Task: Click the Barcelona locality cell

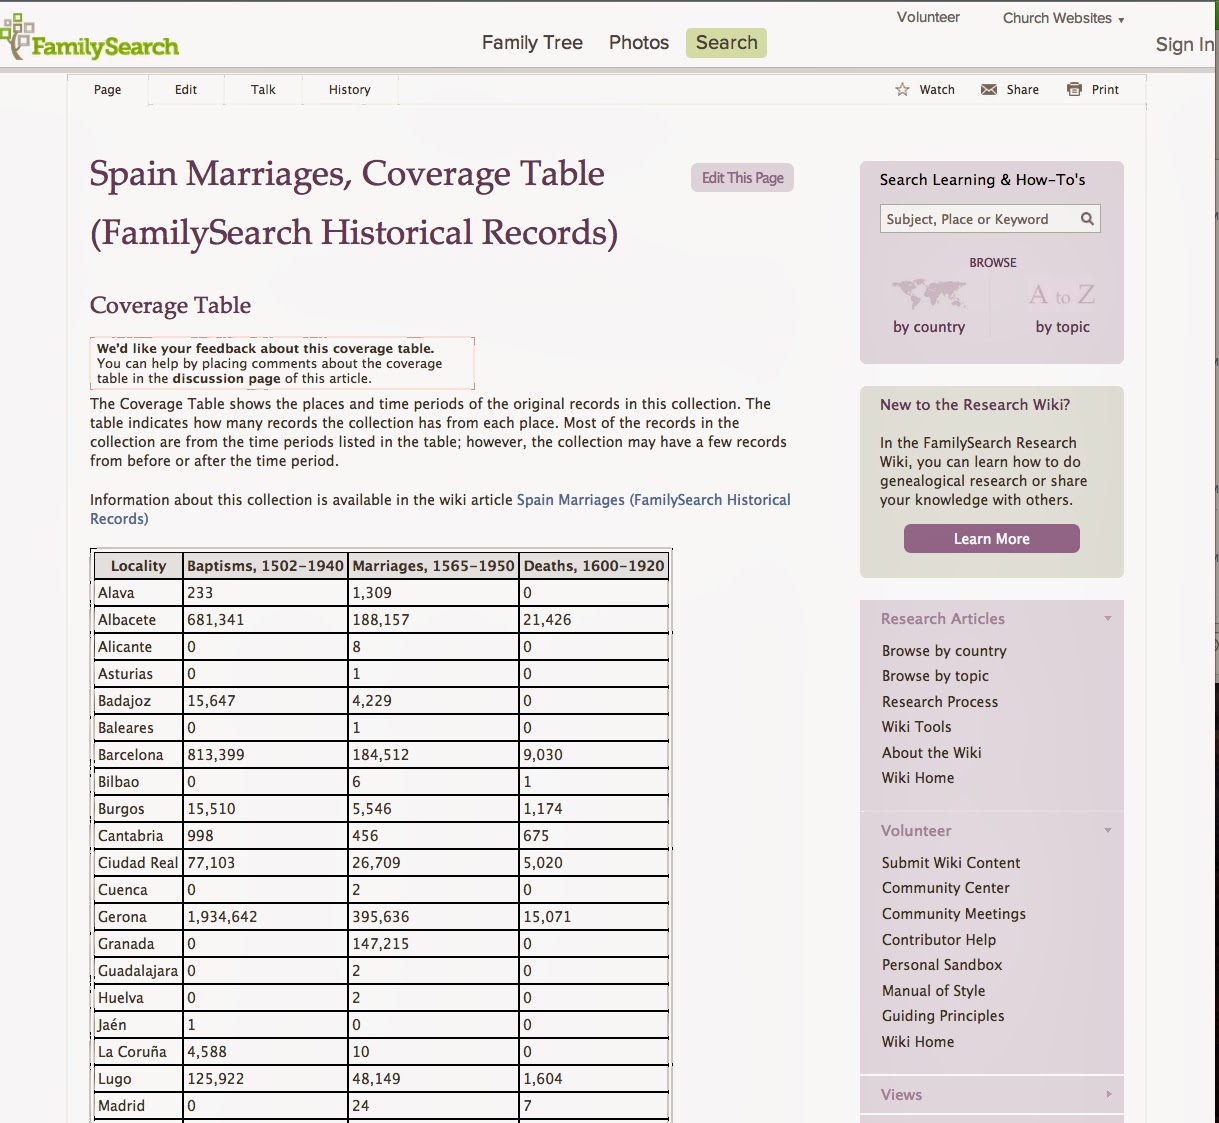Action: (138, 755)
